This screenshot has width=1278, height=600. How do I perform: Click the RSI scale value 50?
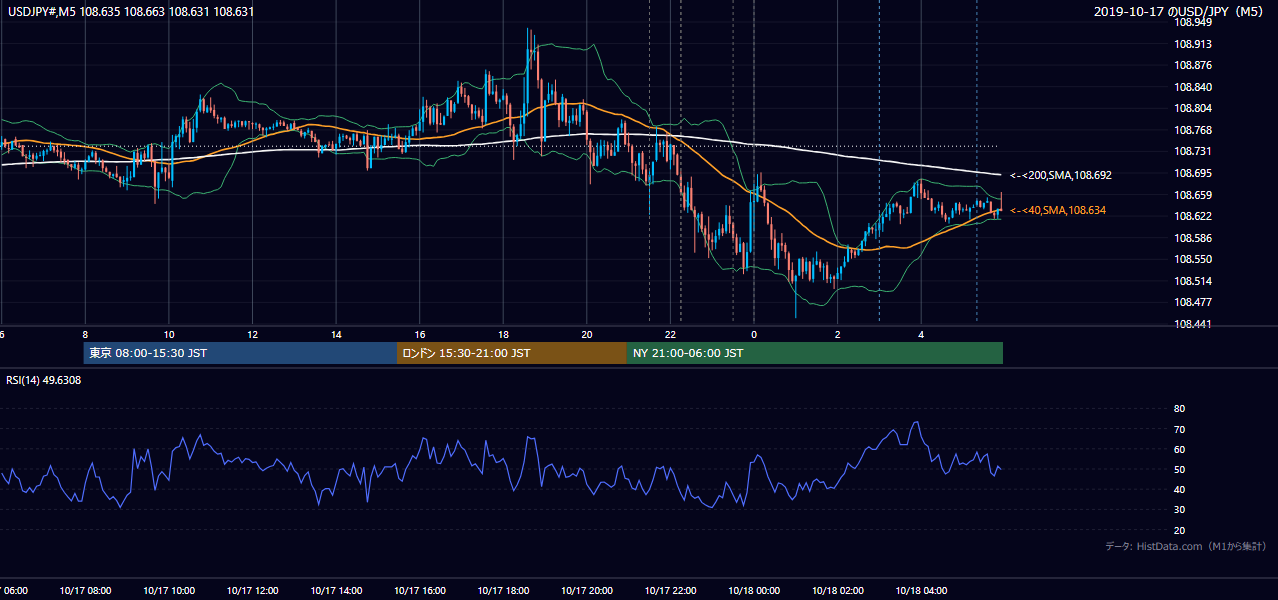click(1179, 469)
